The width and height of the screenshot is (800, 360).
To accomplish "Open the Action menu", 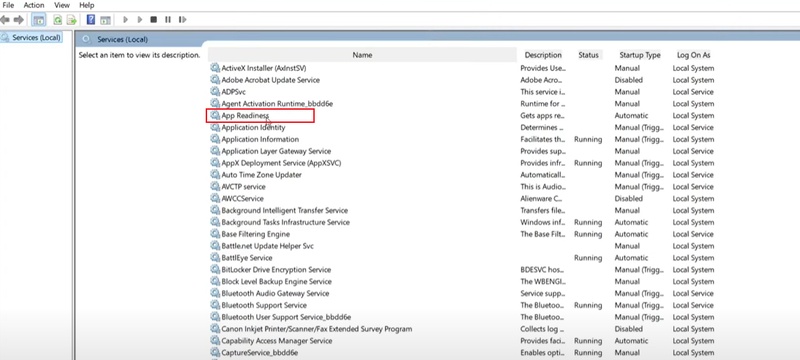I will pos(34,5).
